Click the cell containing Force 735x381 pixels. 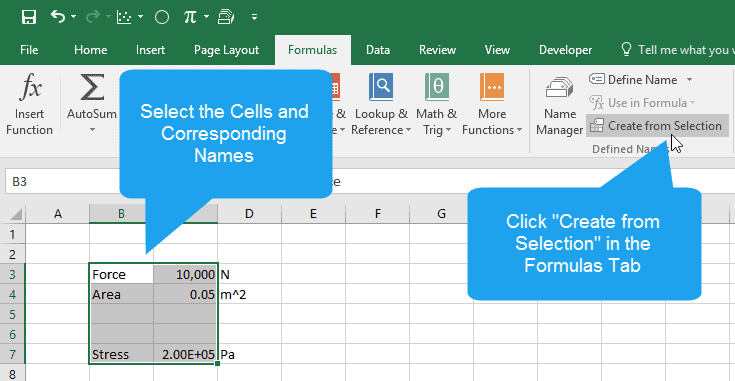[121, 274]
